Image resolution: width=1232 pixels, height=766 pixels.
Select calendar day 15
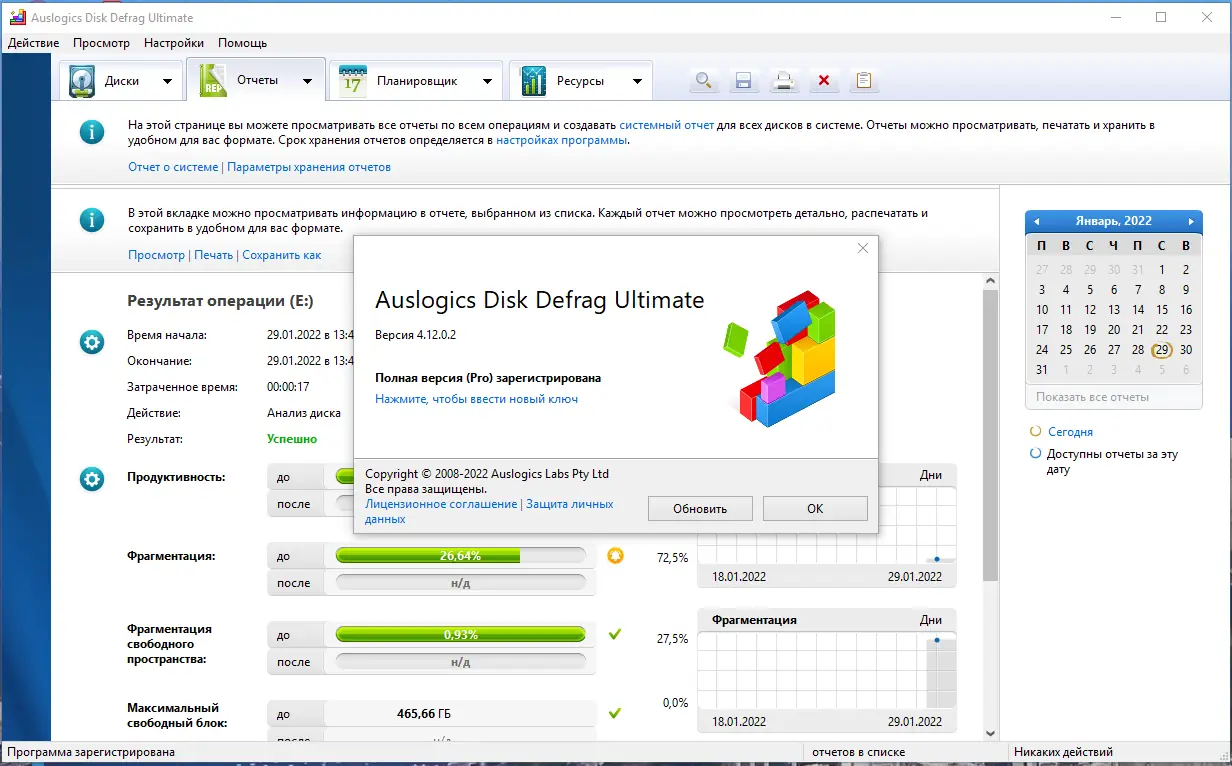(x=1162, y=310)
